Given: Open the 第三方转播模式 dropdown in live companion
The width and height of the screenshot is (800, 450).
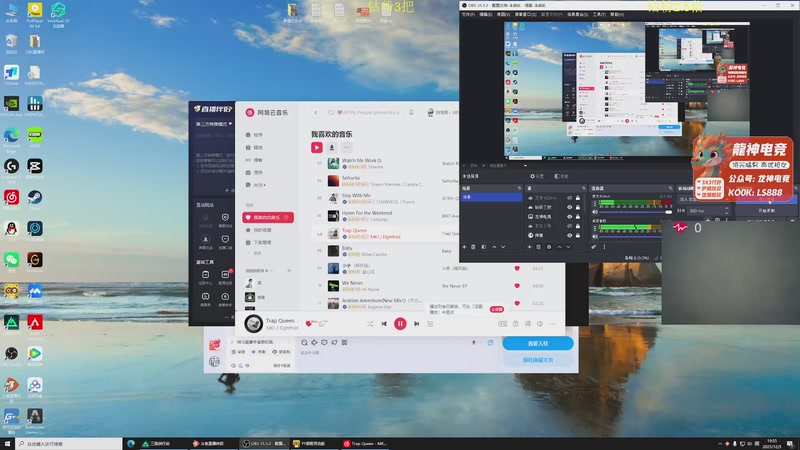Looking at the screenshot, I should coord(214,124).
